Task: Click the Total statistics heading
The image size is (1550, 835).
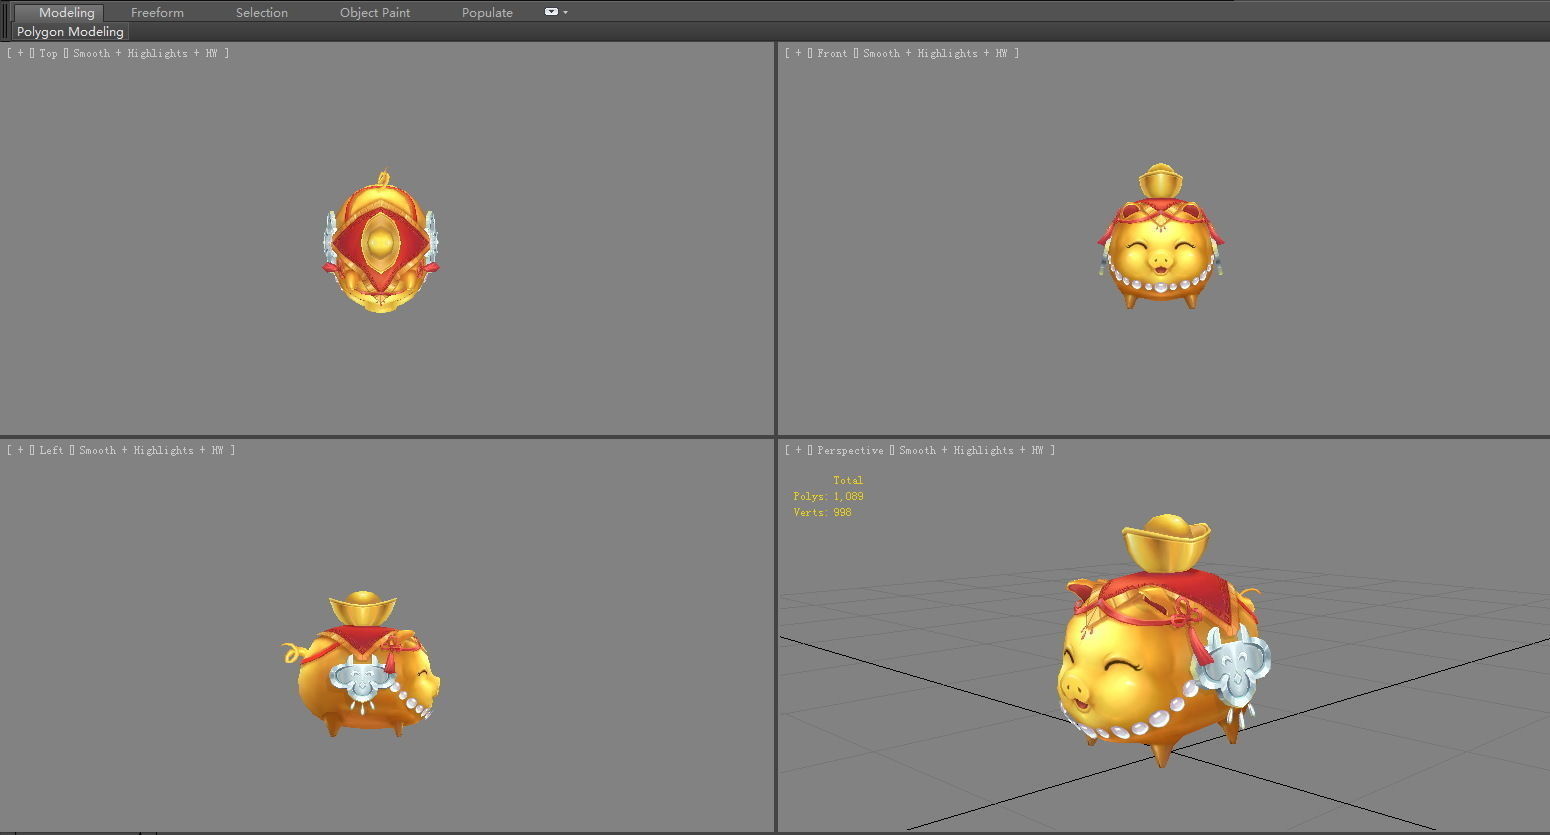Action: pyautogui.click(x=848, y=480)
